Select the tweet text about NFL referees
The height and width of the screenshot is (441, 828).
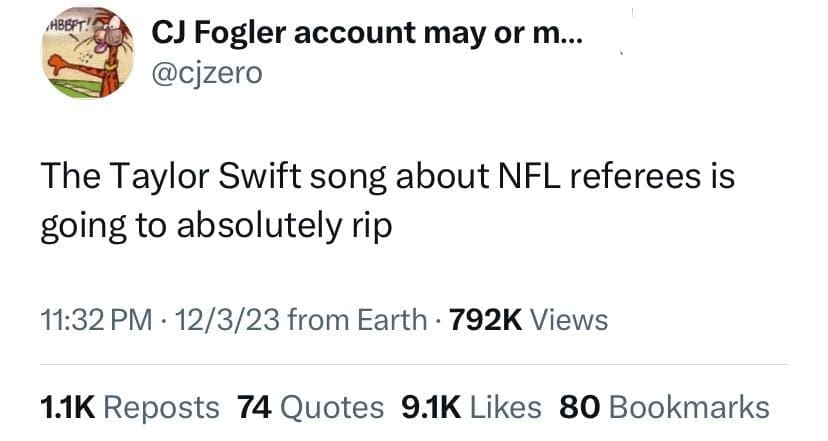coord(387,202)
